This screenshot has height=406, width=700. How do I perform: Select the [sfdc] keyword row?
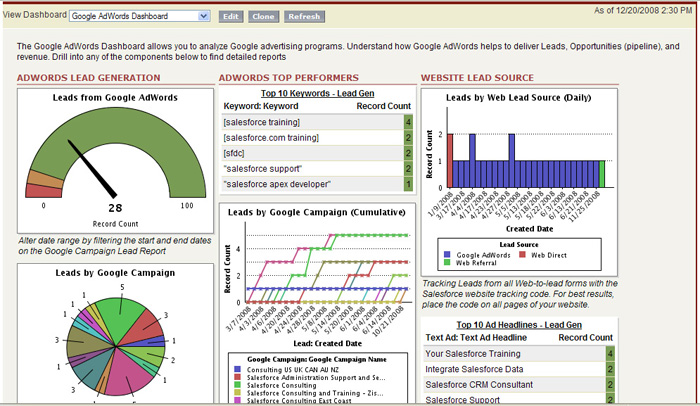coord(317,153)
